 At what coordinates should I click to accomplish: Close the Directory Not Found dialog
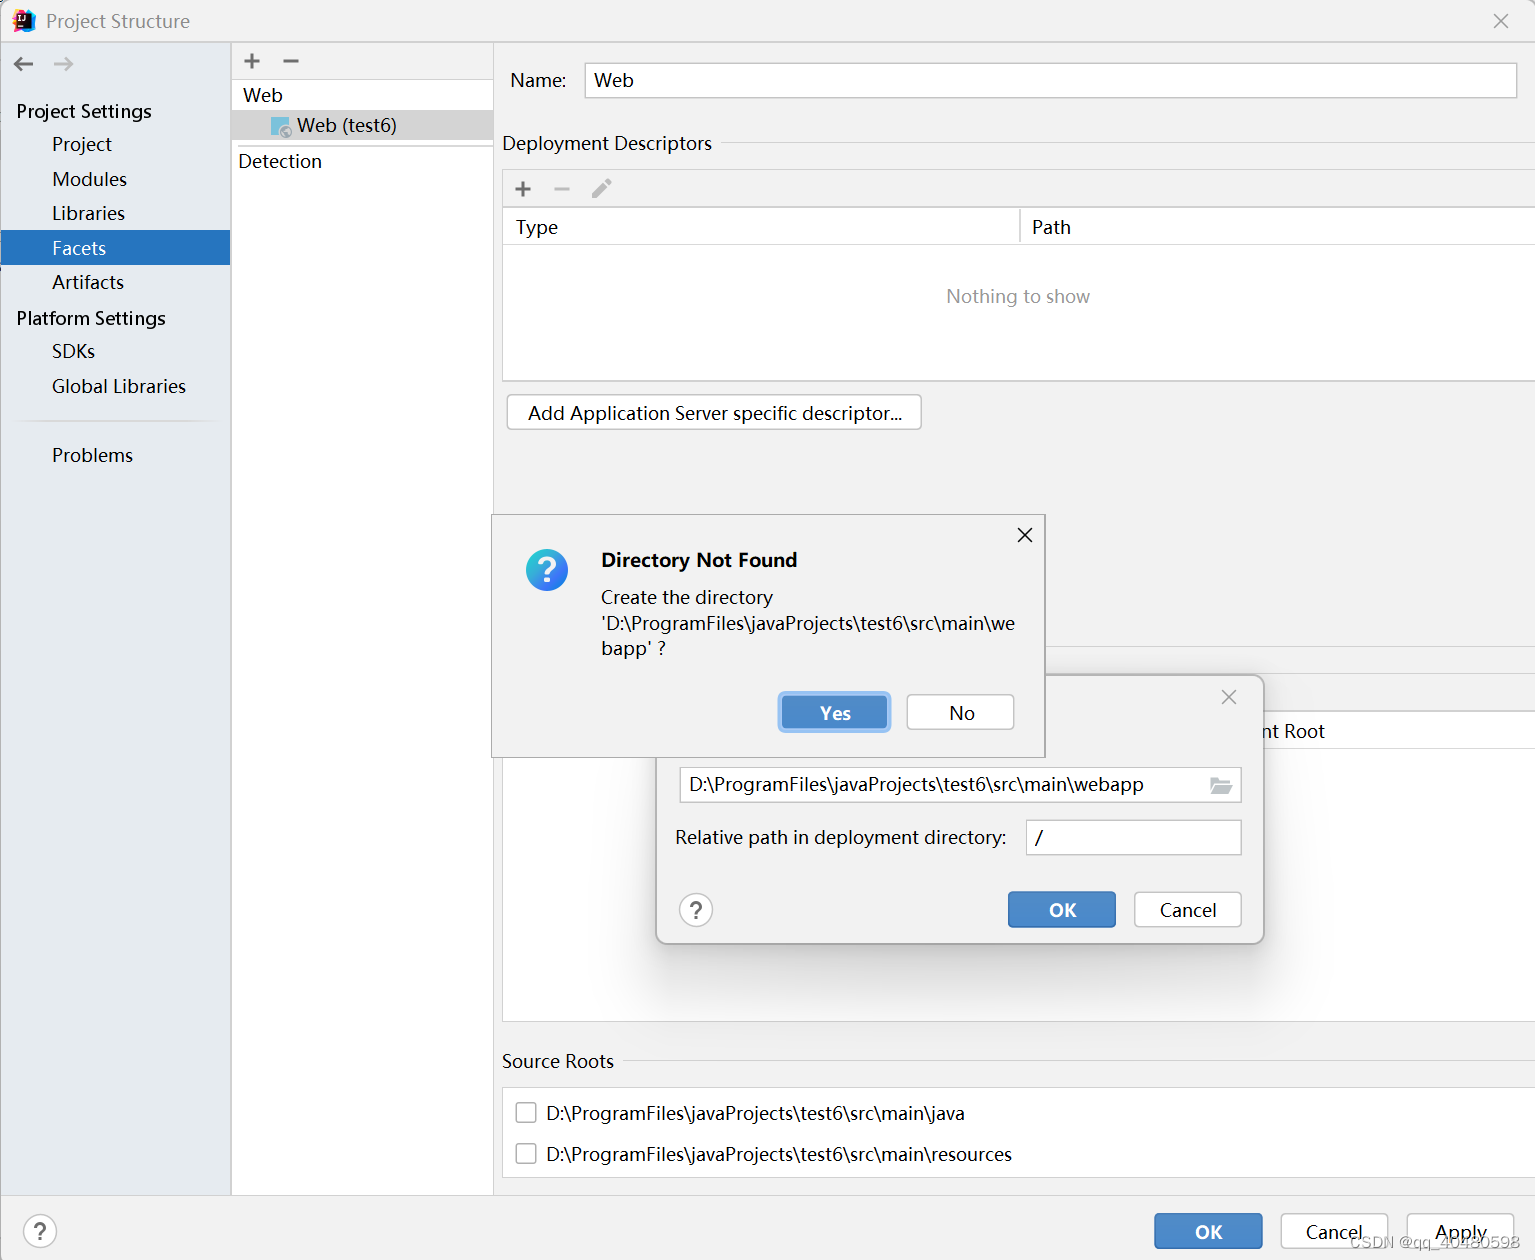point(1025,535)
